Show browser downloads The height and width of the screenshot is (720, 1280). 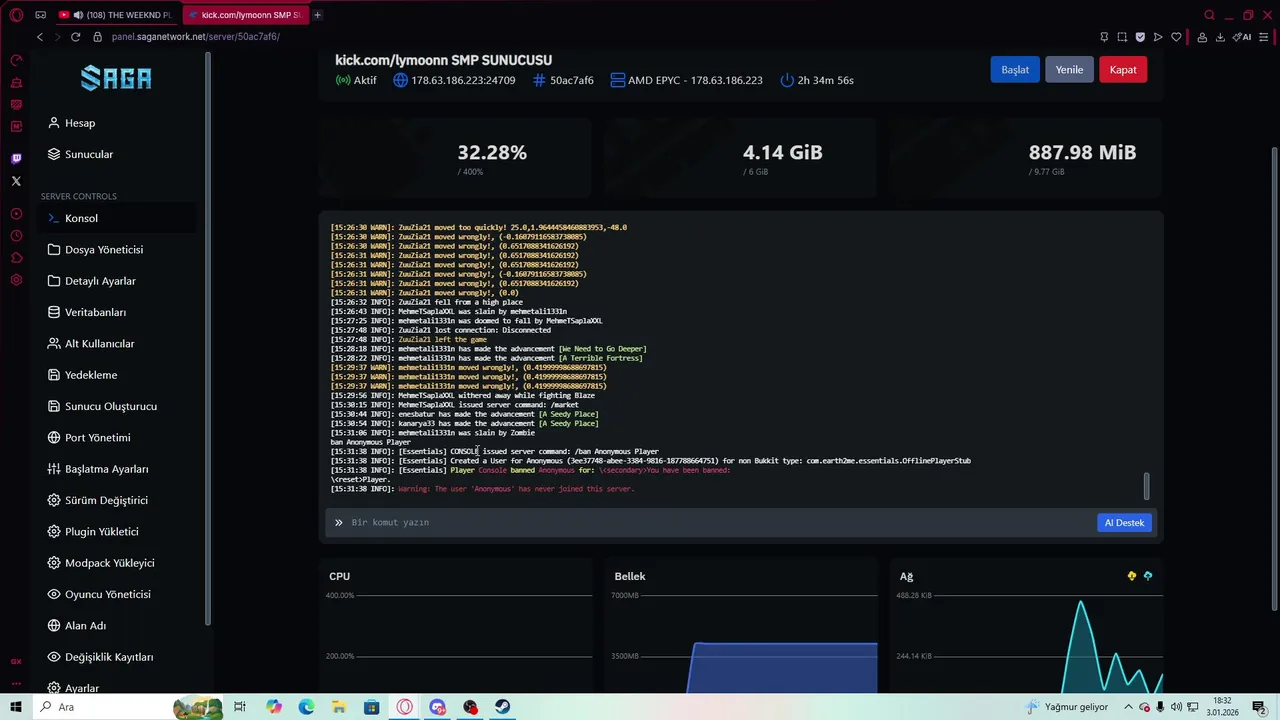(x=1221, y=37)
